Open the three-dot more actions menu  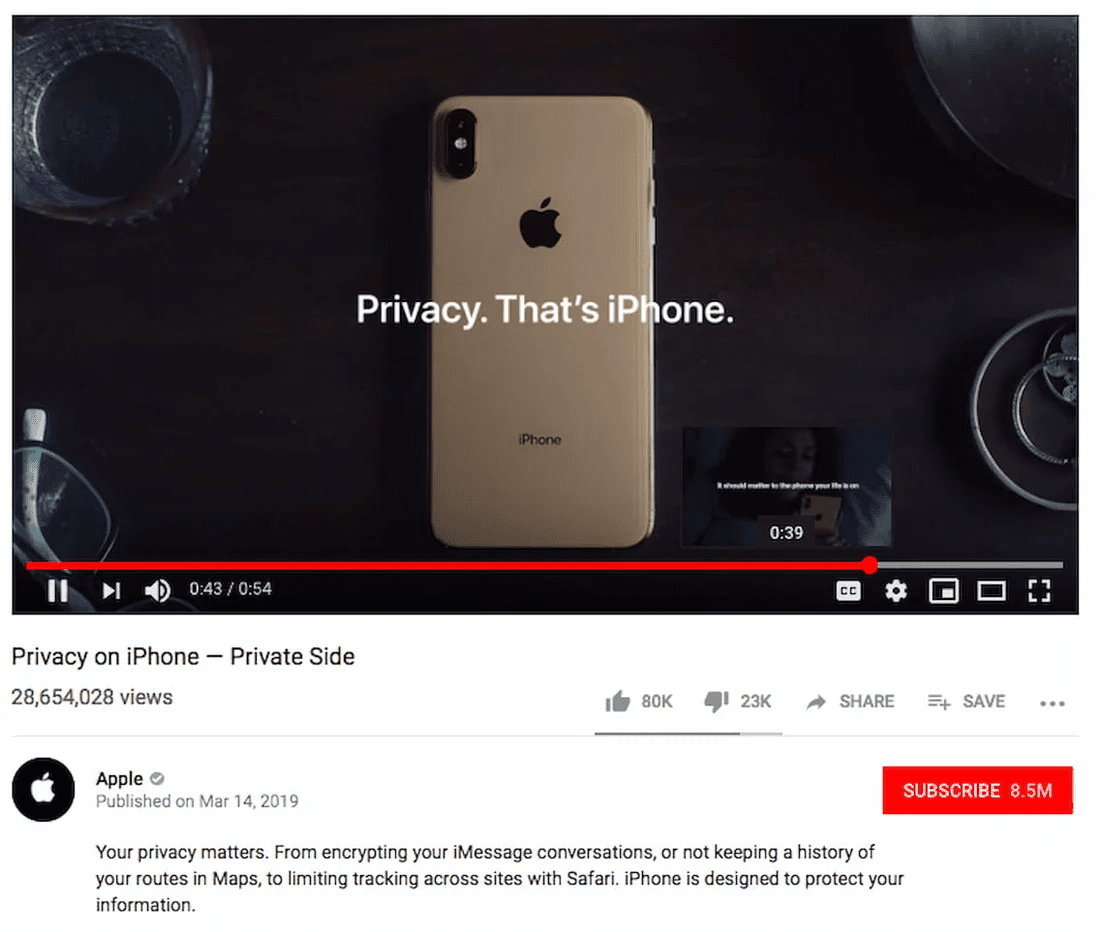pos(1052,703)
